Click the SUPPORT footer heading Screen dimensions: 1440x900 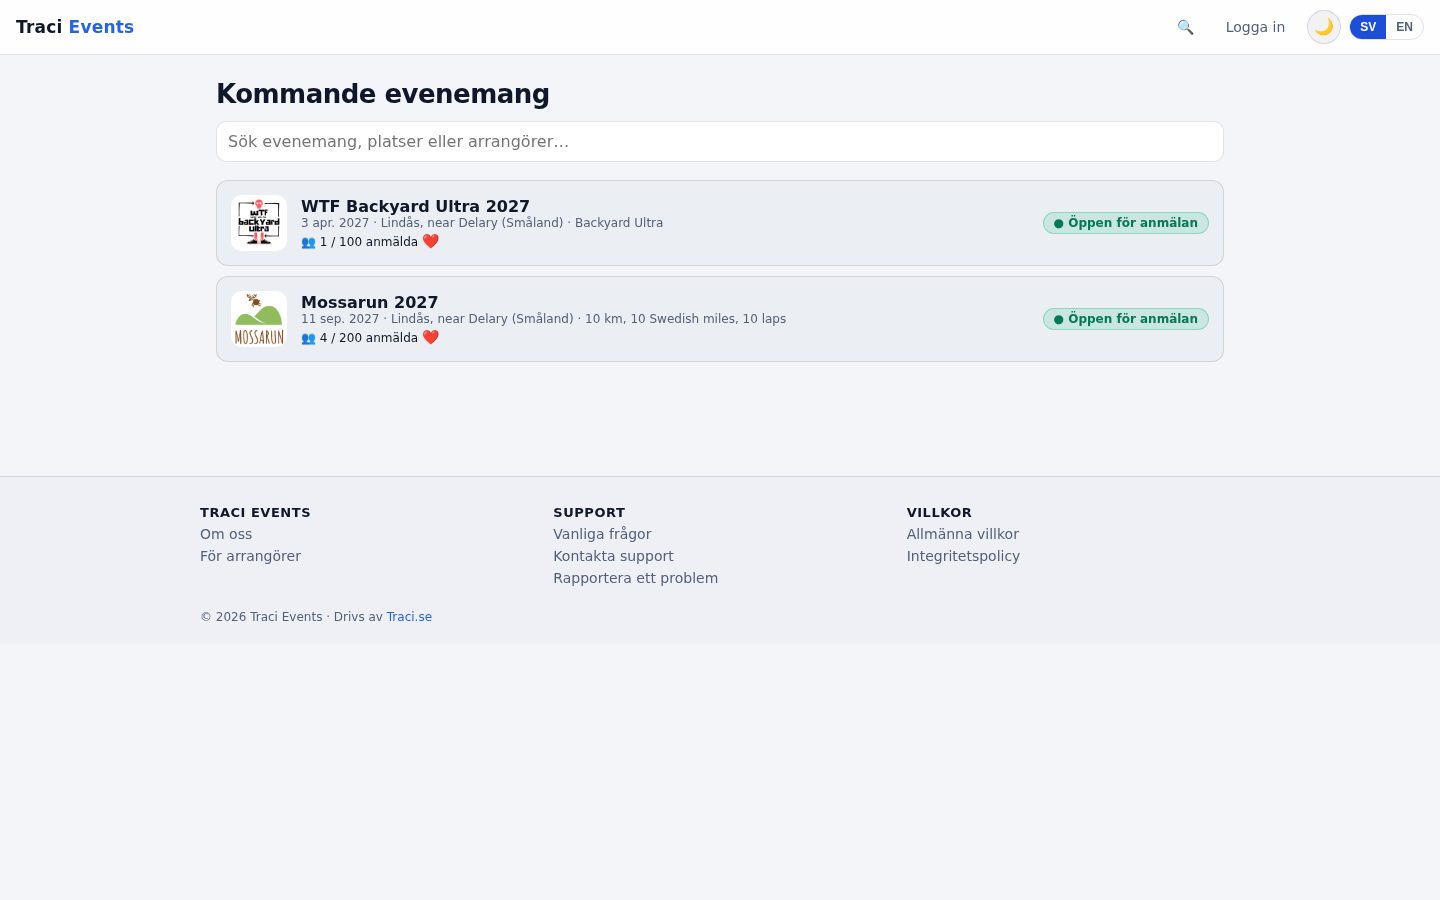[589, 512]
